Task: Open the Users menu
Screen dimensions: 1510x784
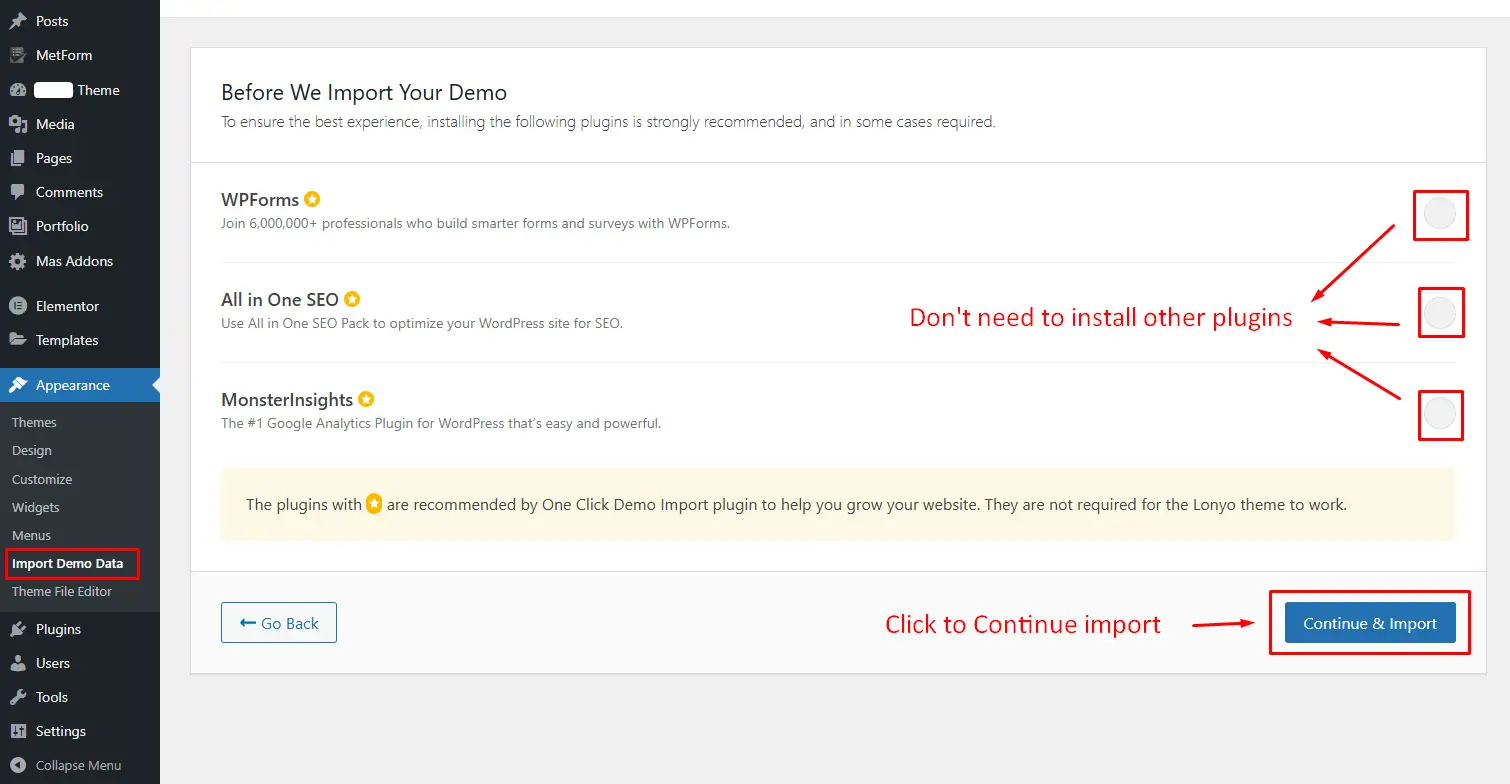Action: [x=80, y=663]
